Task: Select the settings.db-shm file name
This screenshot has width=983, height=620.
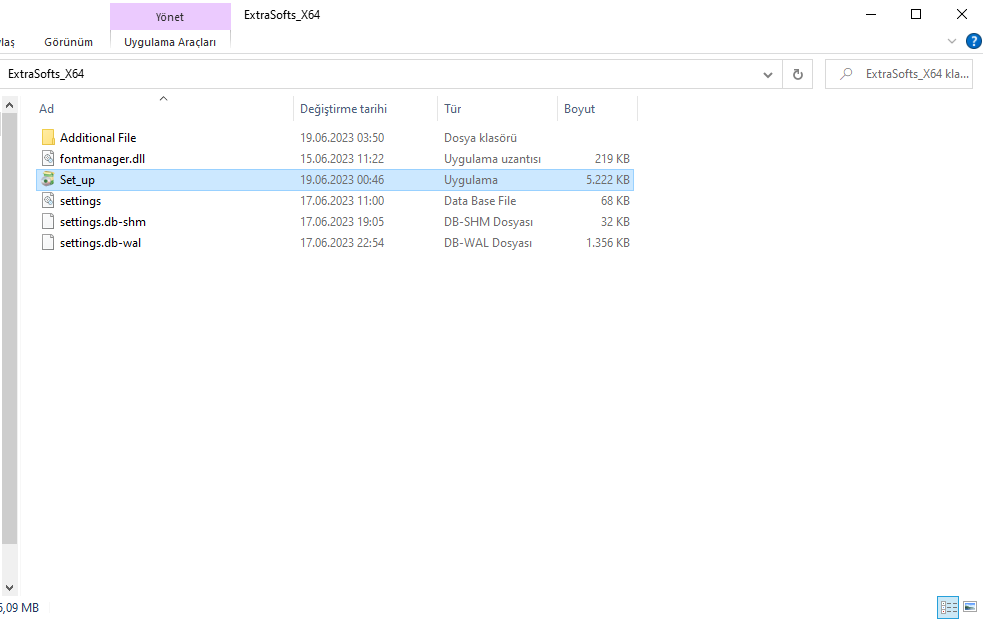Action: tap(103, 221)
